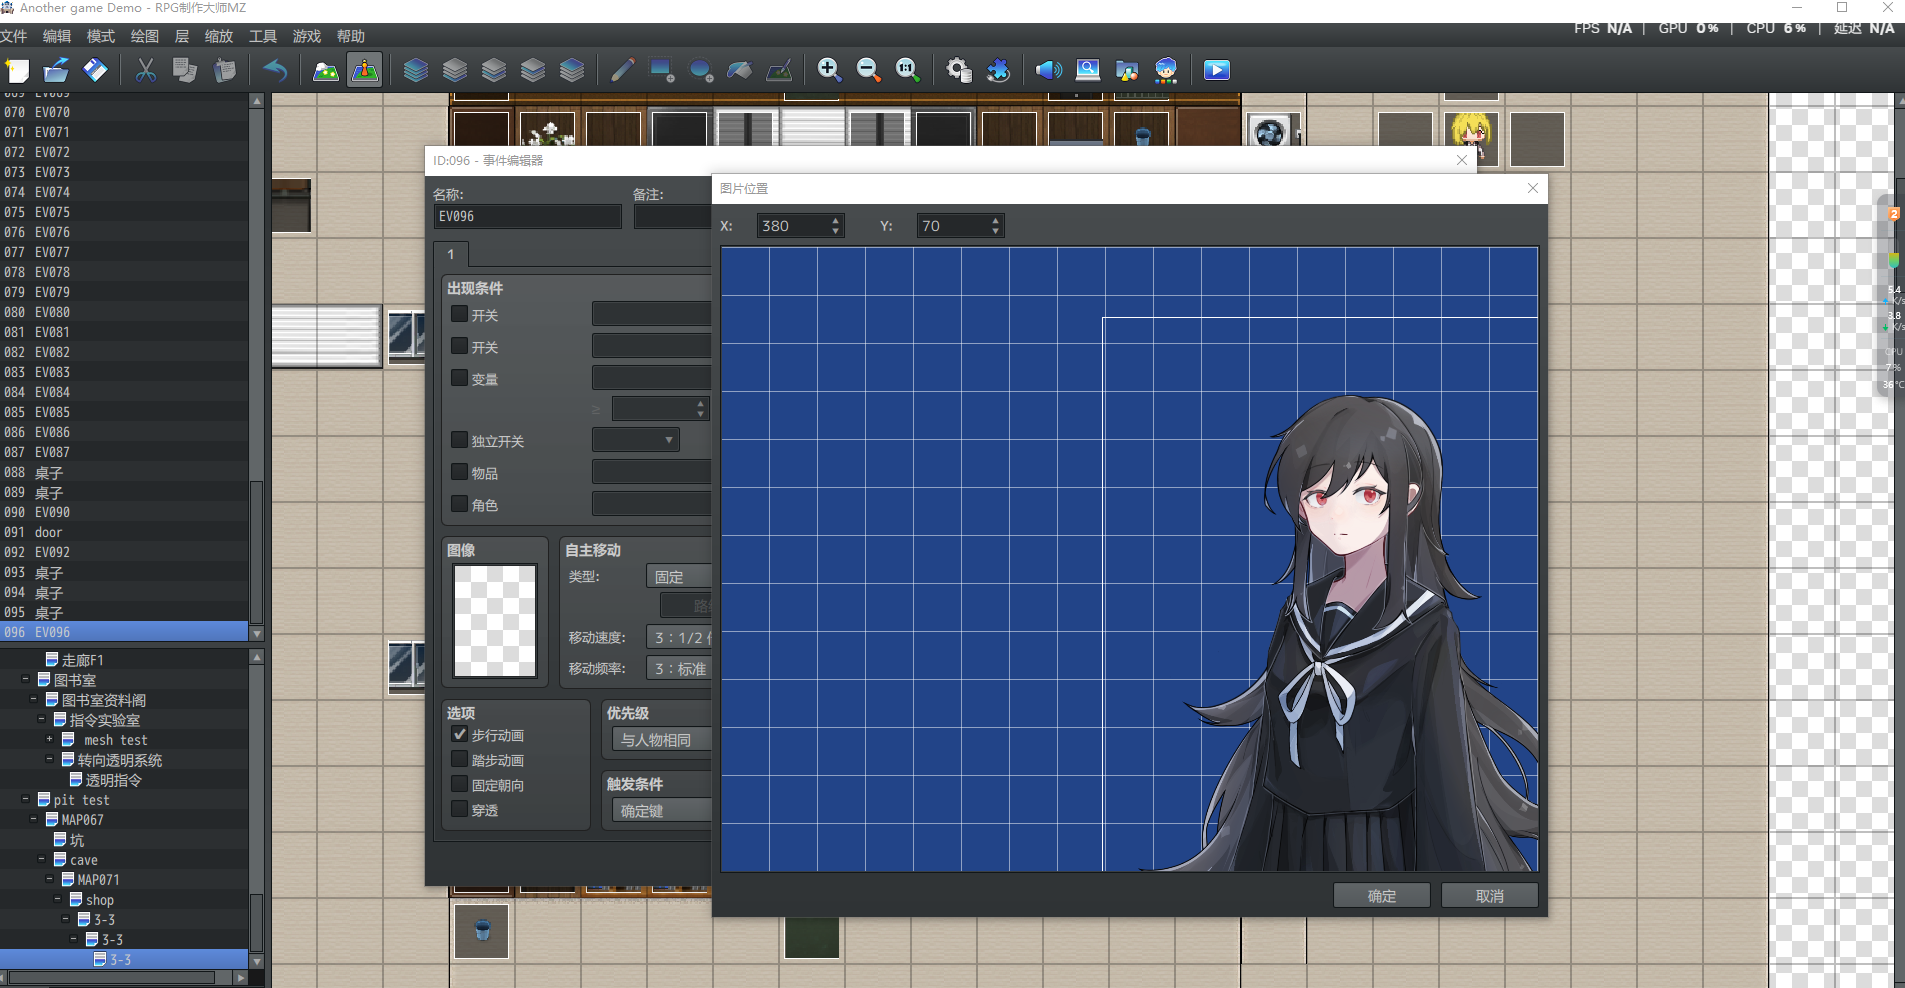Click the Open Project folder icon
Image resolution: width=1905 pixels, height=988 pixels.
click(x=56, y=70)
